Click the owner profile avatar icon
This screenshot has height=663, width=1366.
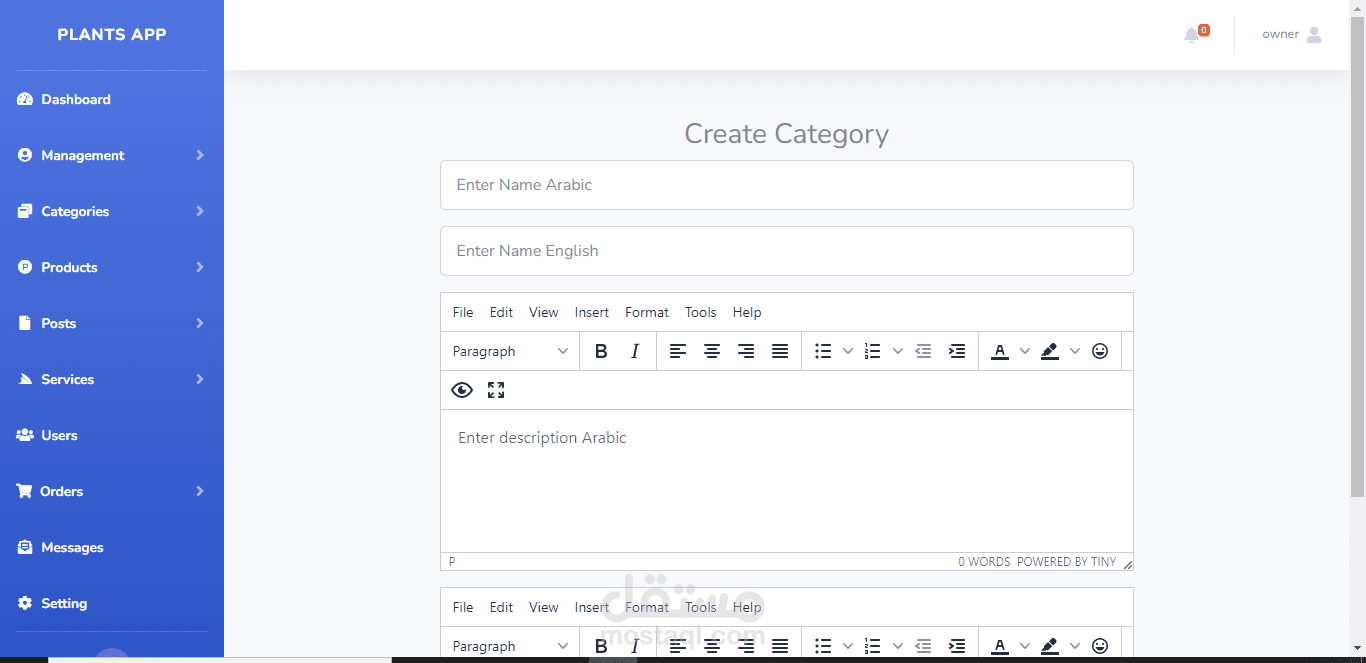[x=1314, y=35]
